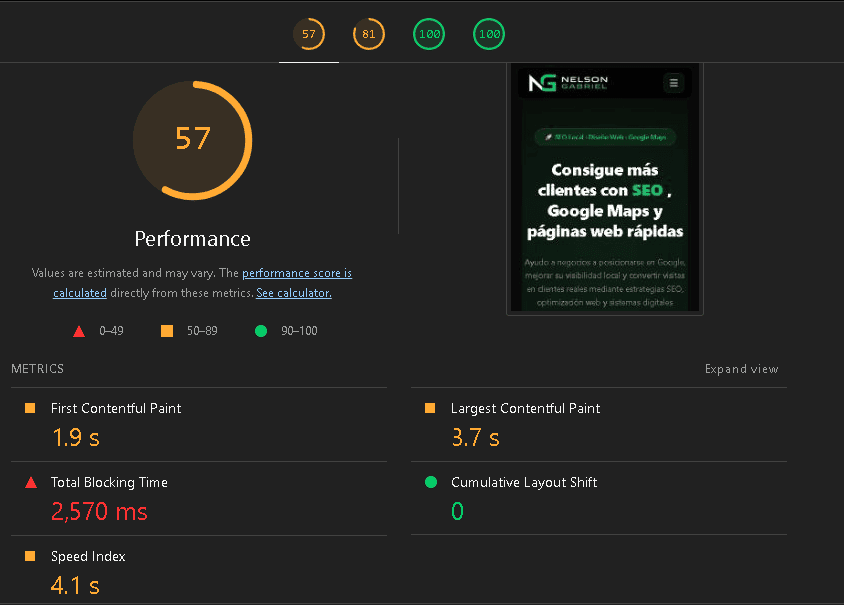This screenshot has height=605, width=844.
Task: Expand the First Contentful Paint metric
Action: tap(199, 425)
